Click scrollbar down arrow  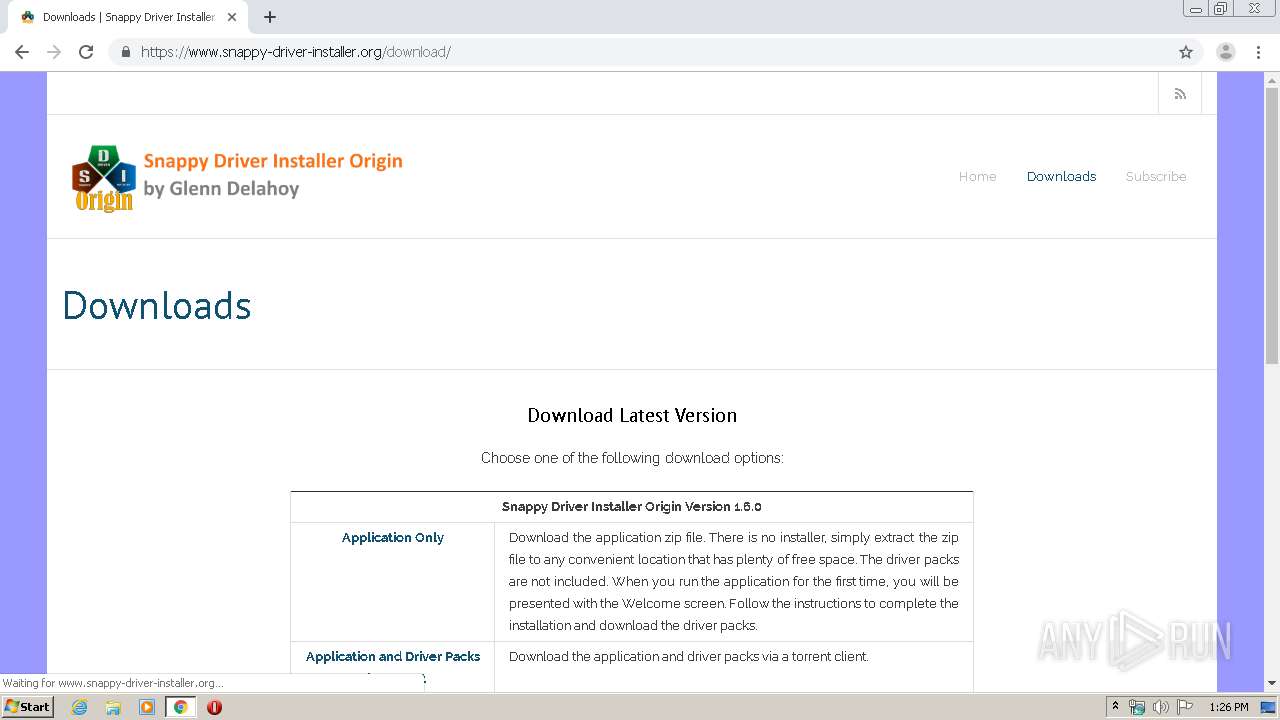click(1272, 683)
